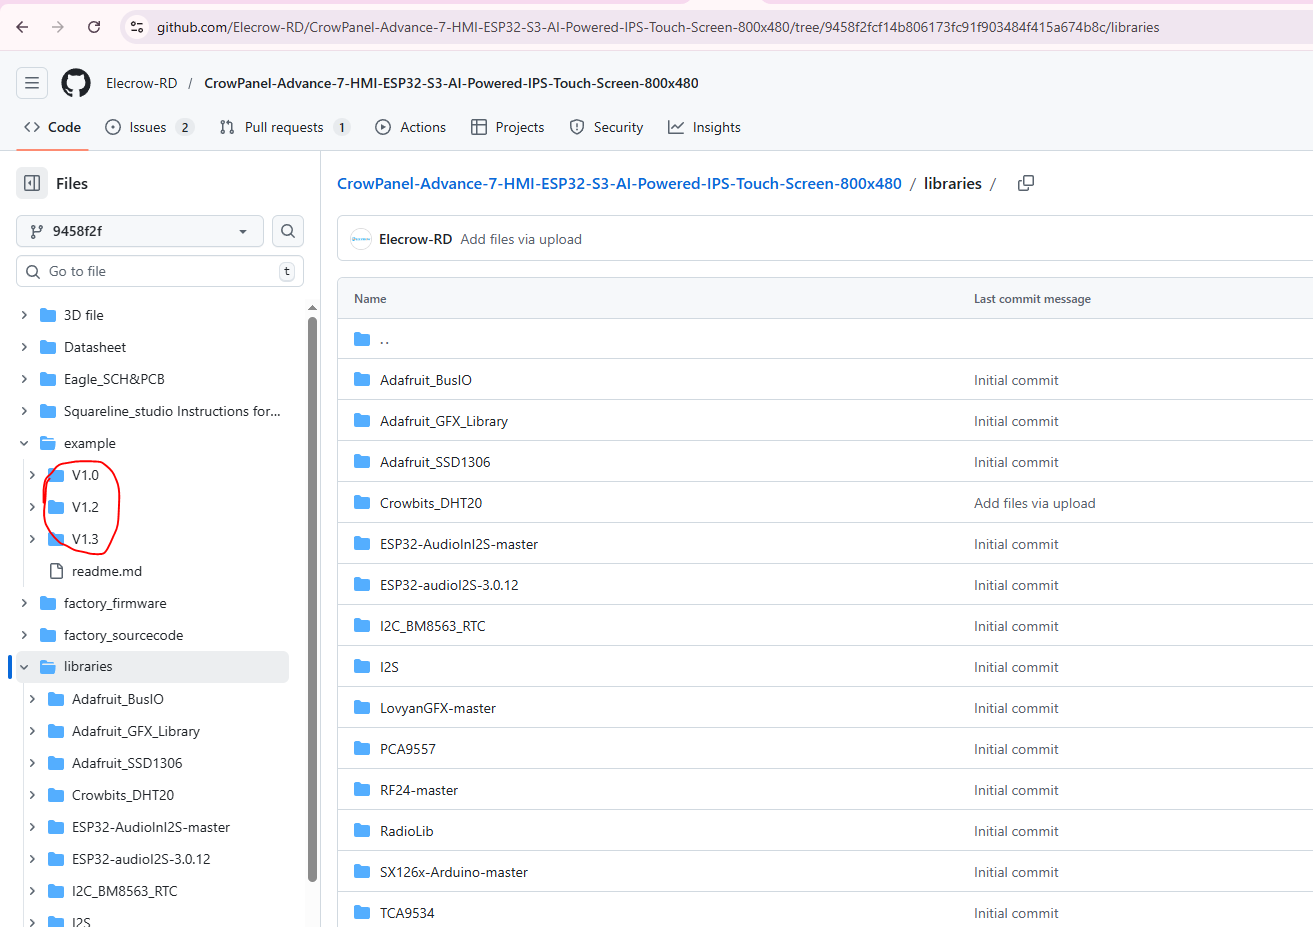Click the Go to file search field

[x=160, y=271]
